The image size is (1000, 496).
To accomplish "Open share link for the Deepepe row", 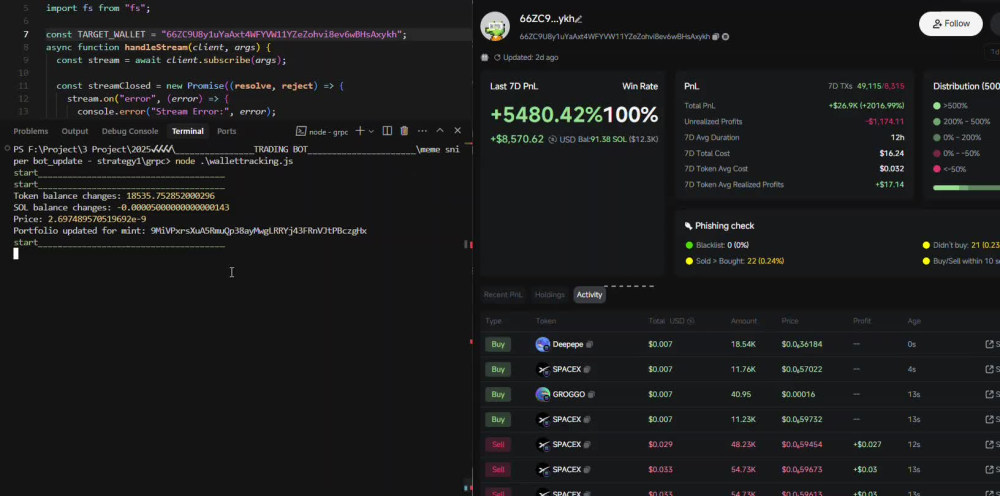I will [990, 344].
